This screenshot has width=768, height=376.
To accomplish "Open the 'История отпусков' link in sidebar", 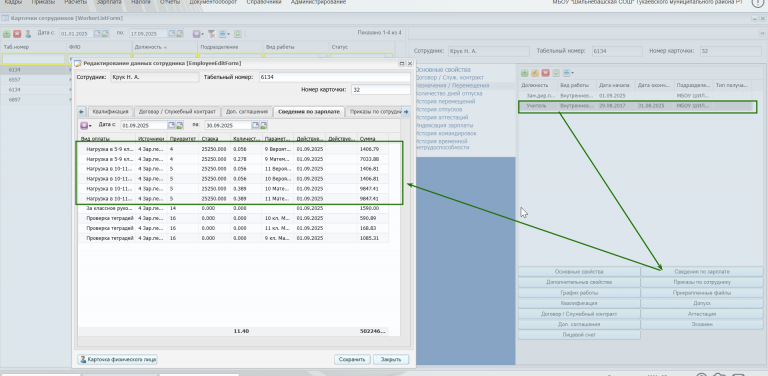I will 439,110.
